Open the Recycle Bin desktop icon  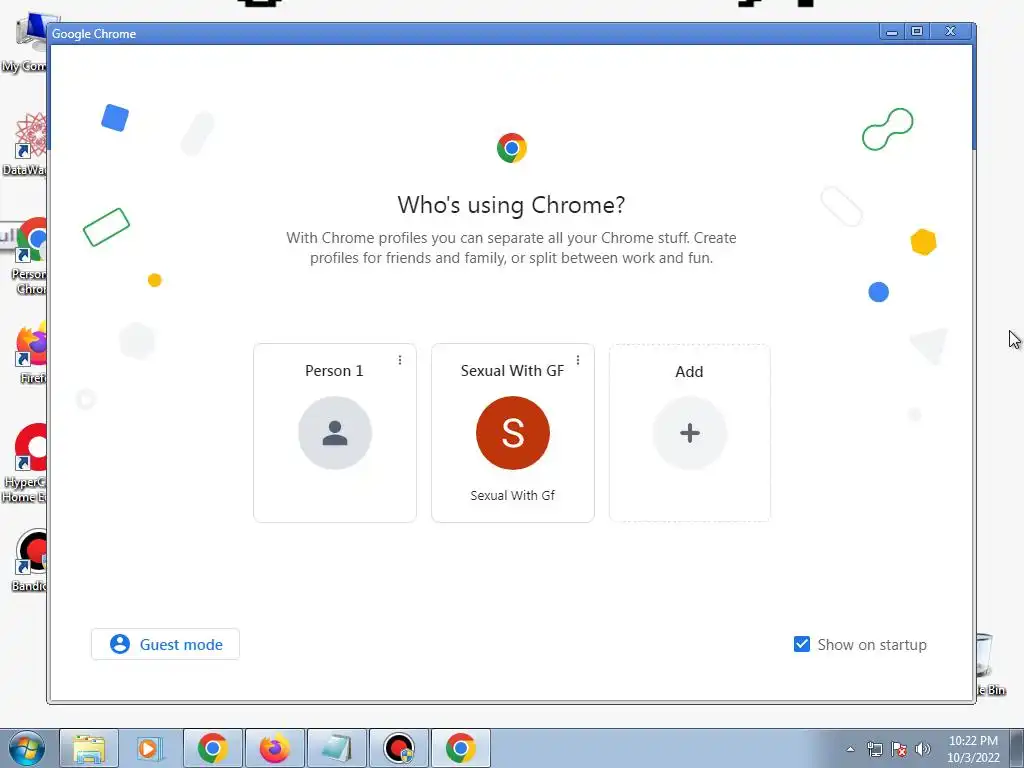[x=989, y=664]
